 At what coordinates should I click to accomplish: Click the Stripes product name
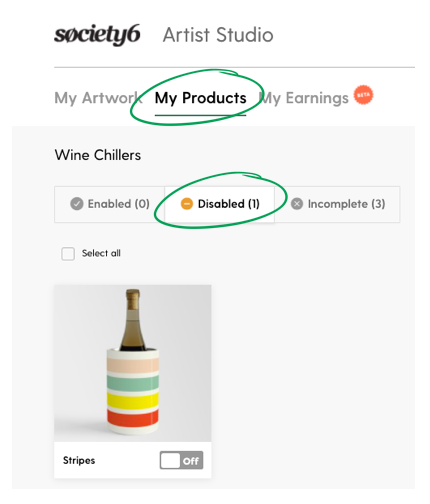pyautogui.click(x=79, y=460)
